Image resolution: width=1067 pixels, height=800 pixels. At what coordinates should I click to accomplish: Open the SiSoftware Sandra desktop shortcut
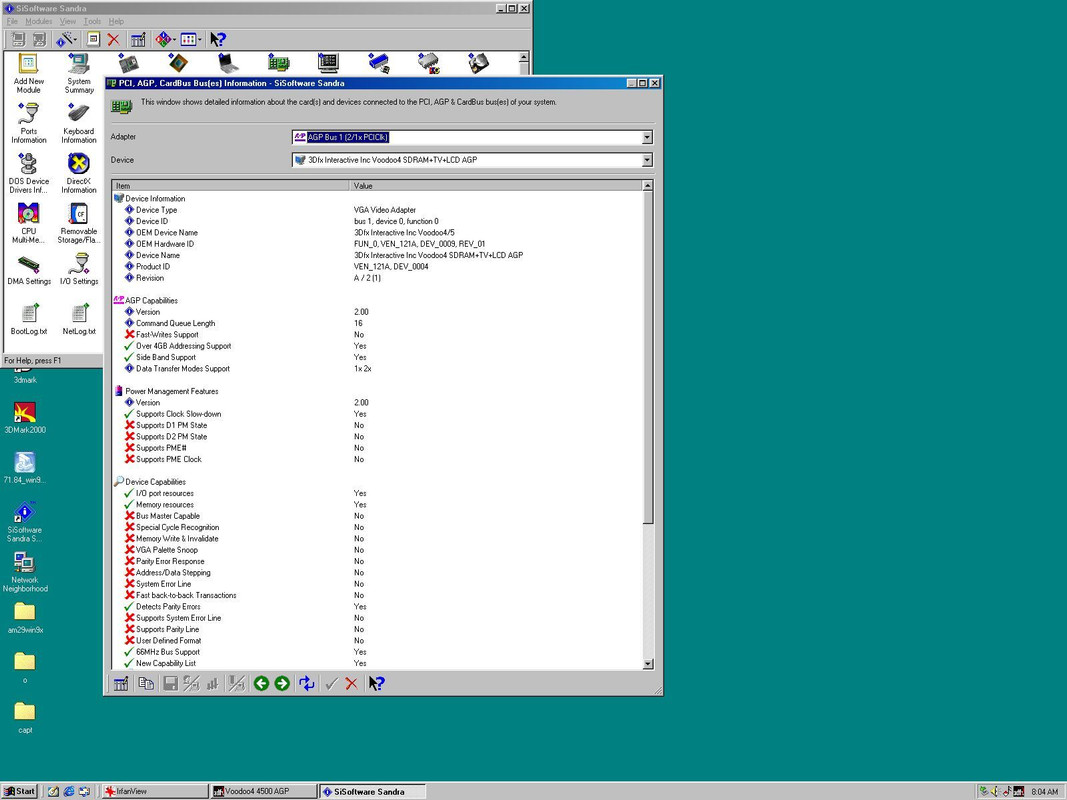point(24,522)
